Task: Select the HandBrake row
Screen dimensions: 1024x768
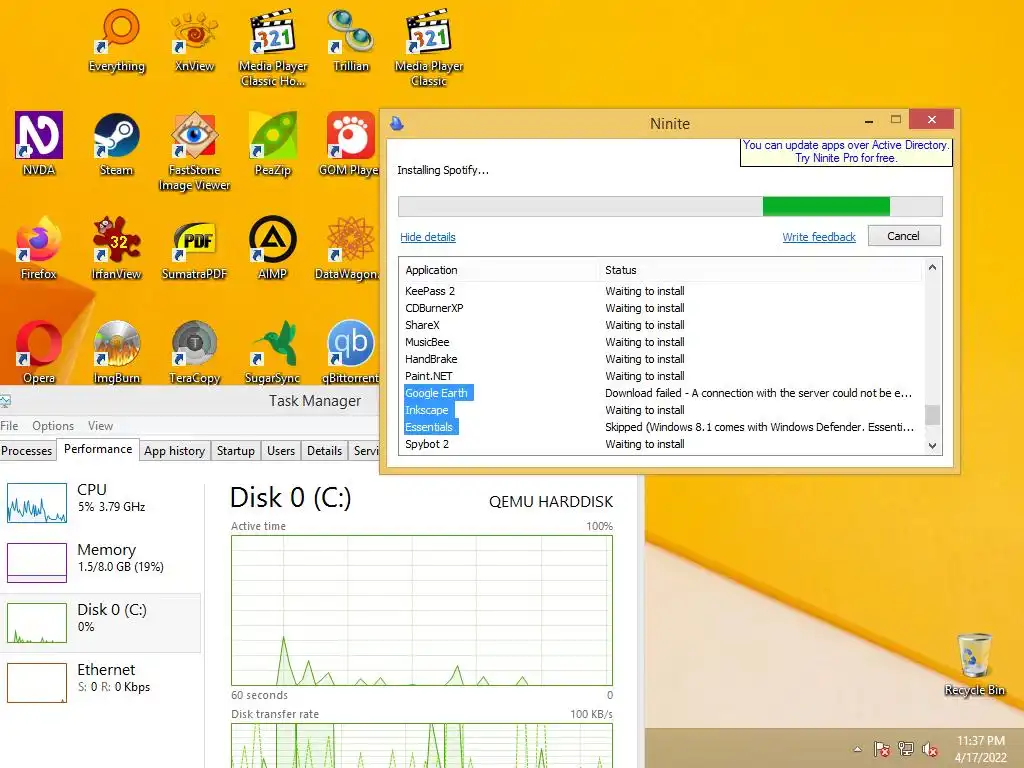Action: 662,359
